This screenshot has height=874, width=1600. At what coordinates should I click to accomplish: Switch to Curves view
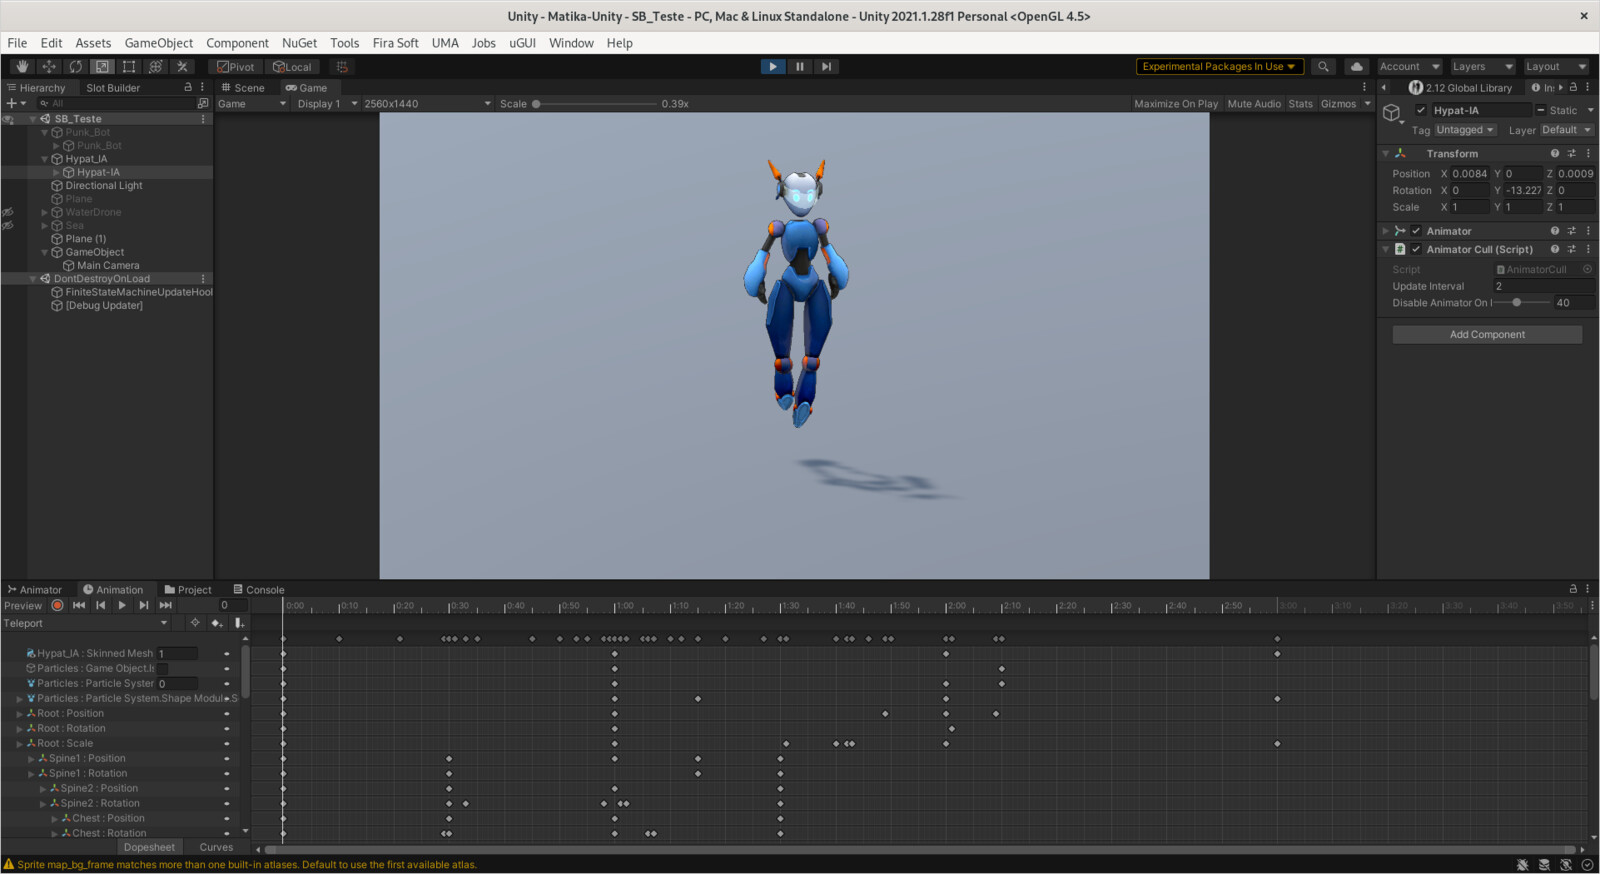click(x=216, y=847)
